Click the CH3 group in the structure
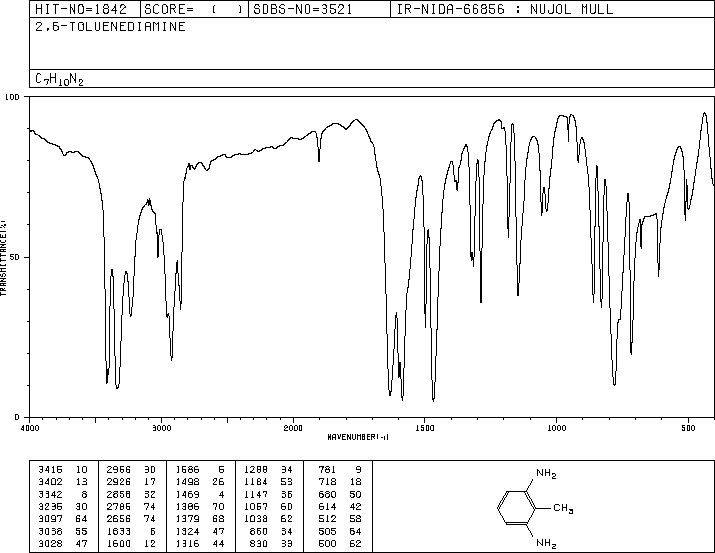This screenshot has width=715, height=553. [x=563, y=508]
